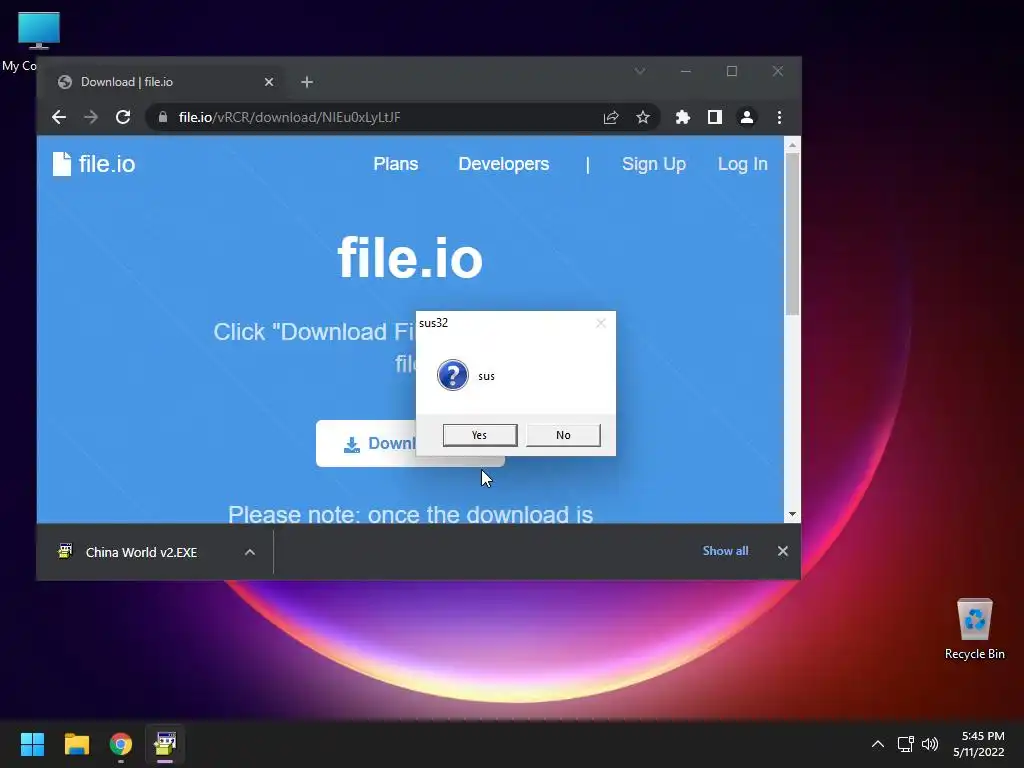The image size is (1024, 768).
Task: Close the Download | file.io tab
Action: click(269, 82)
